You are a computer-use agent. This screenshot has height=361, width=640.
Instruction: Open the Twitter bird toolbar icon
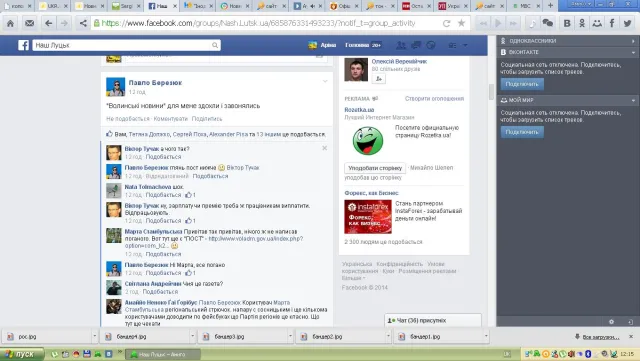627,23
